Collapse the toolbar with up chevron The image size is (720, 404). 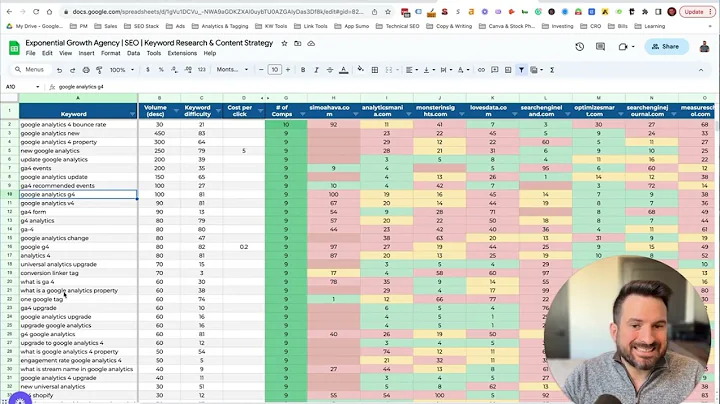701,70
